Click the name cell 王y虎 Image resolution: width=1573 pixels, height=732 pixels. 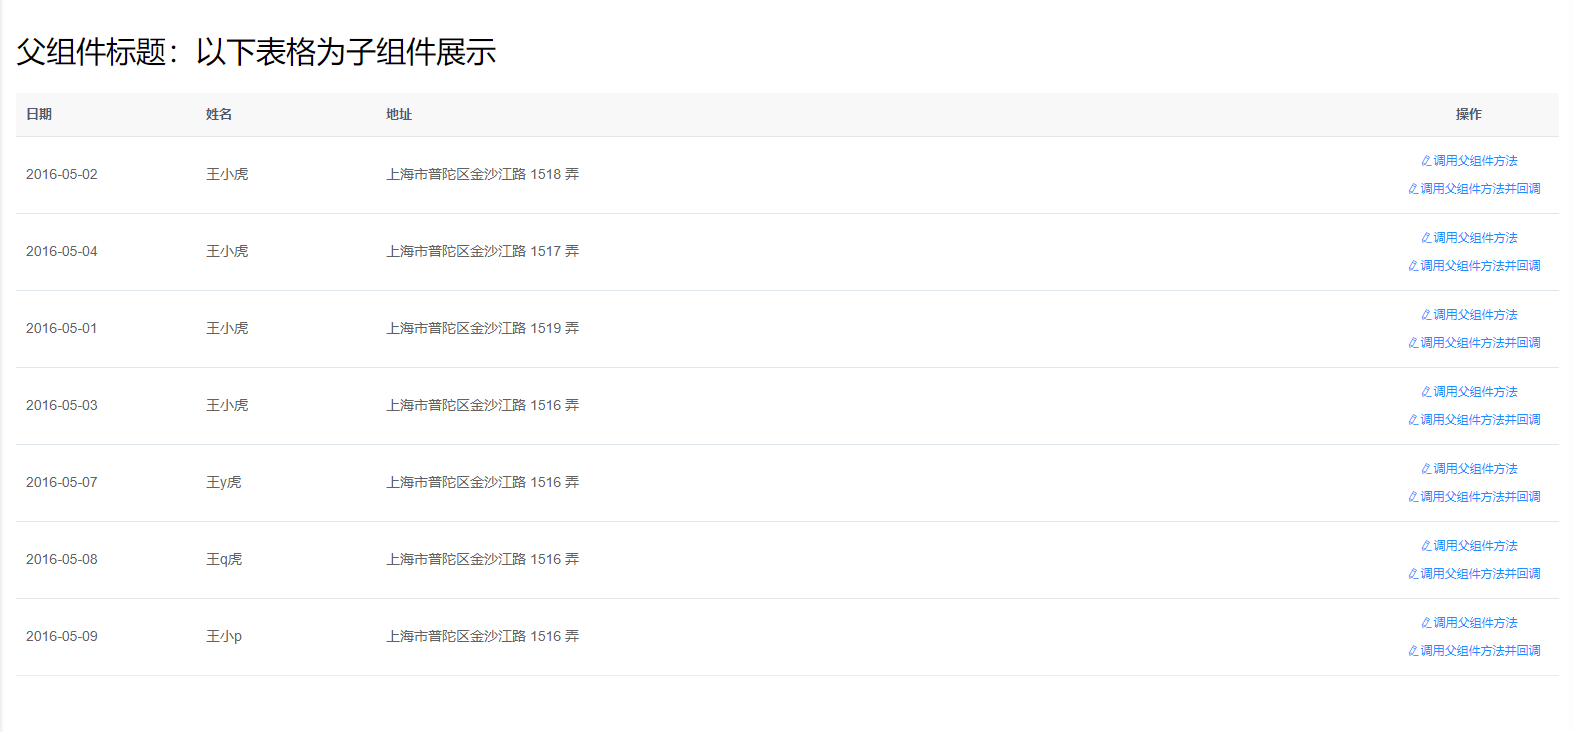tap(224, 483)
